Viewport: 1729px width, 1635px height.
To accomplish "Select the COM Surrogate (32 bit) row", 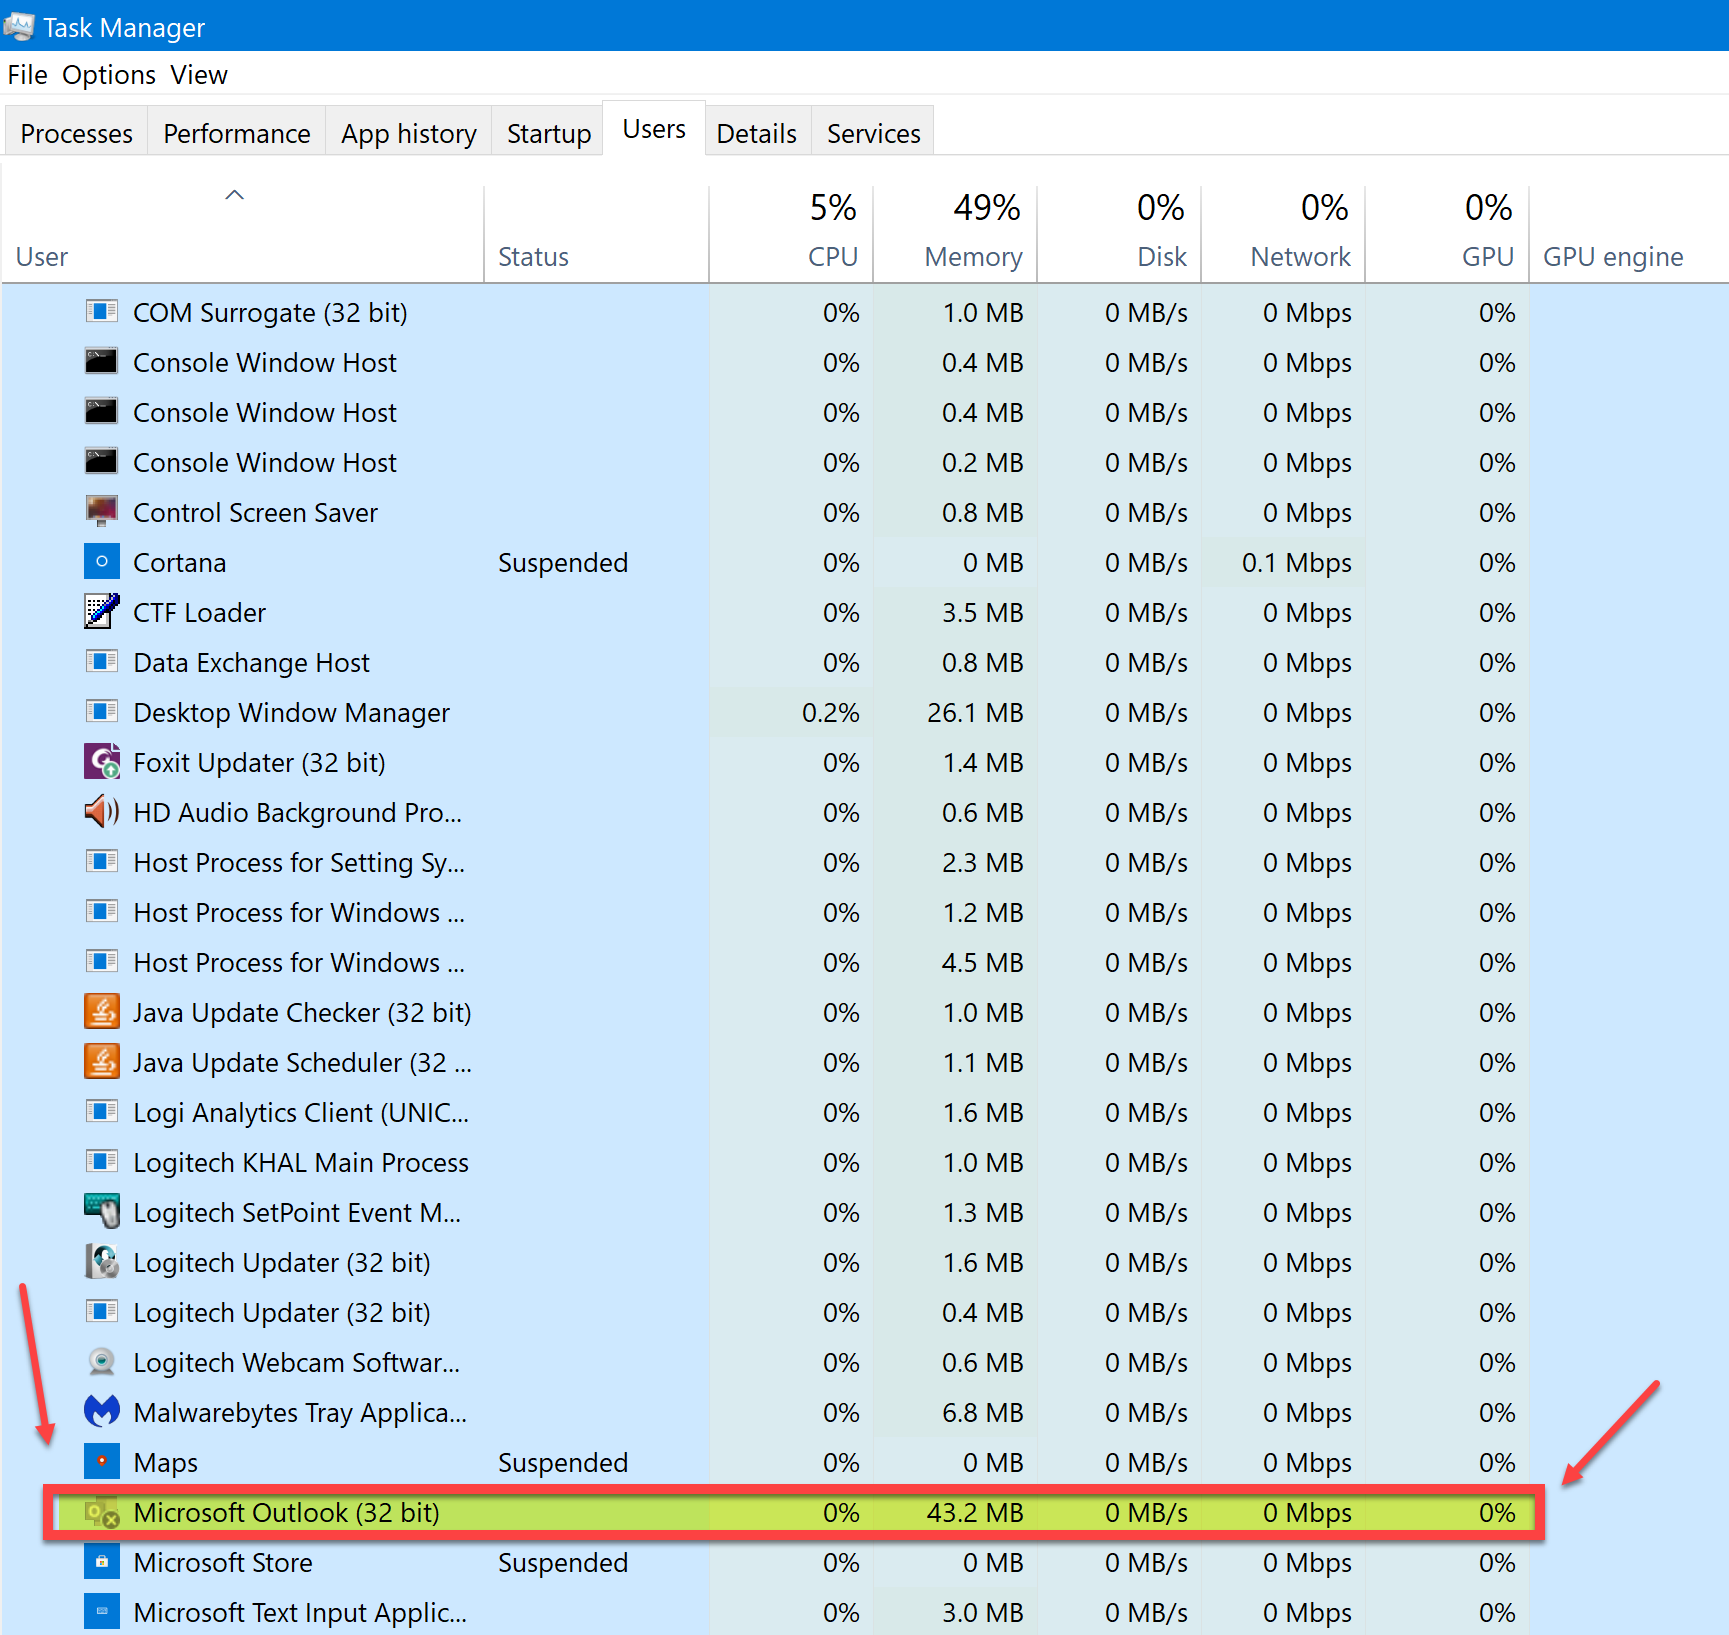I will pyautogui.click(x=864, y=312).
